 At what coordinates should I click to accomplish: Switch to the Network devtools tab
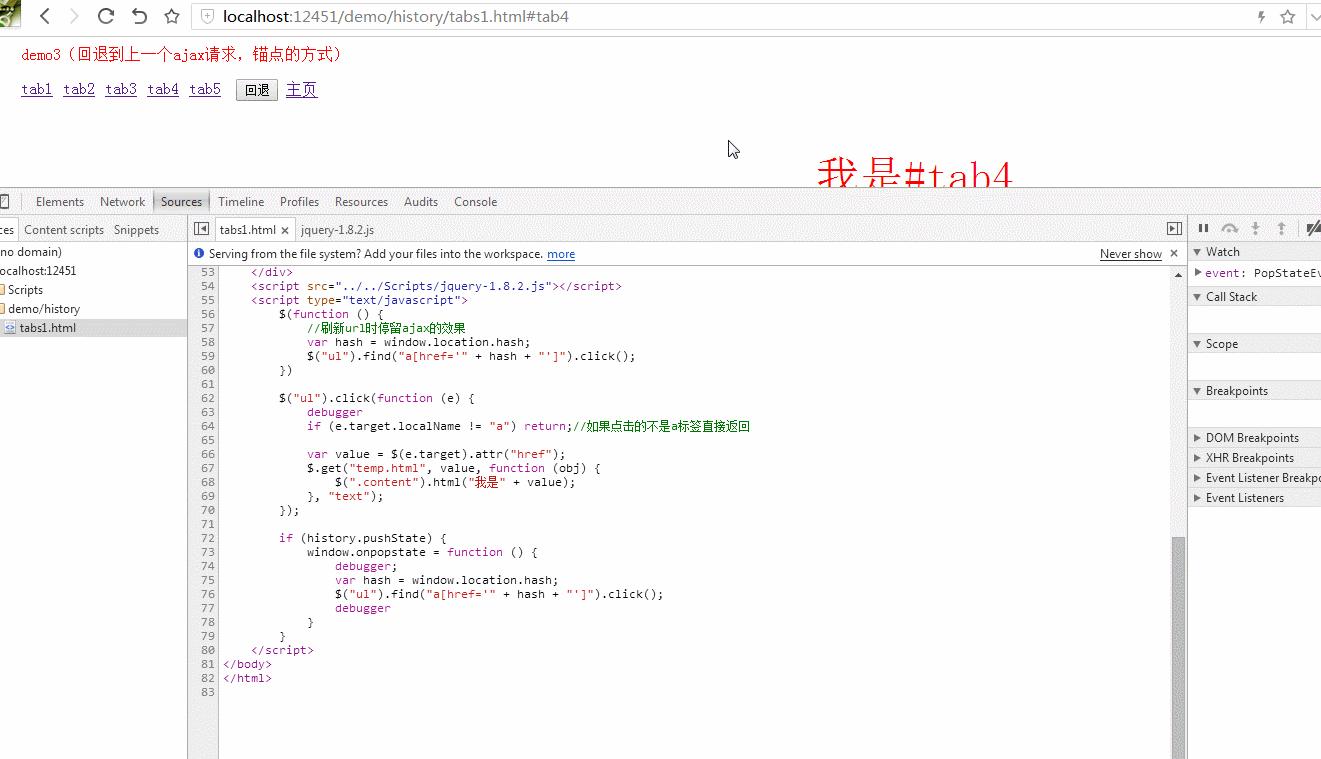[x=122, y=202]
